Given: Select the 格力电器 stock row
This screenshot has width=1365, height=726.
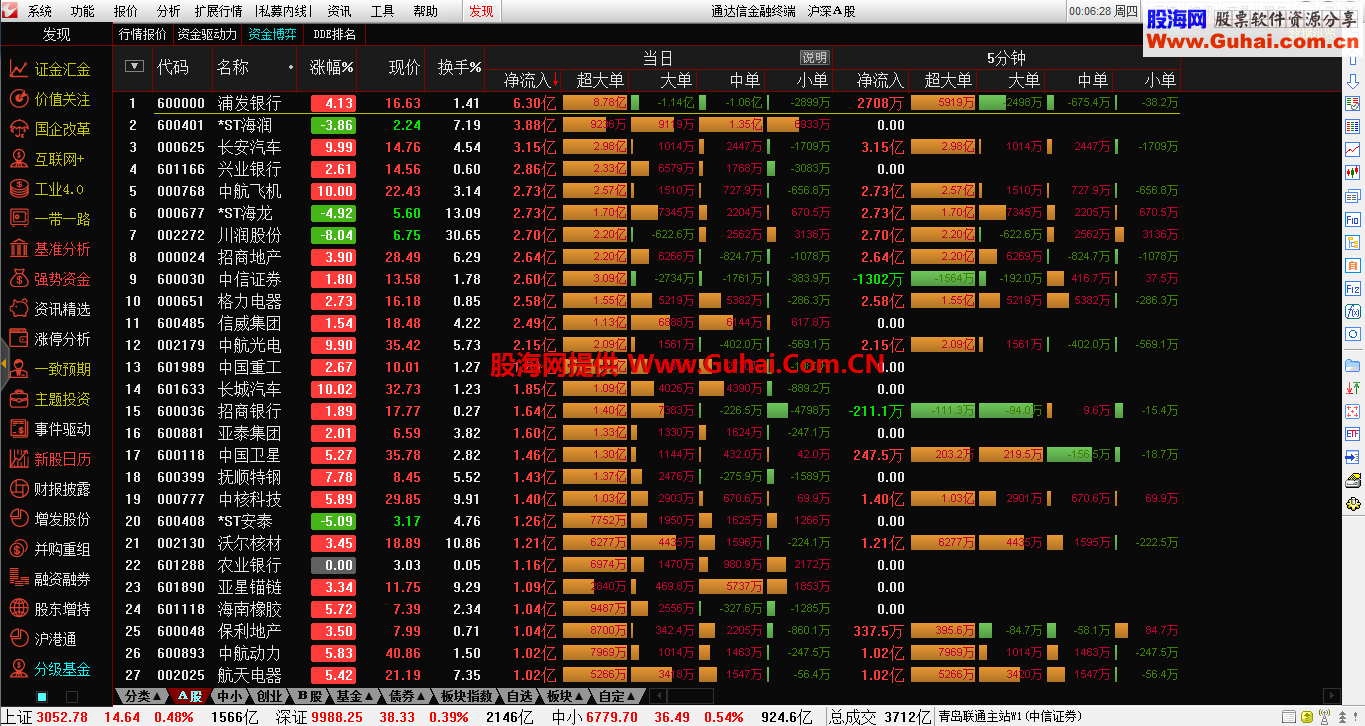Looking at the screenshot, I should 647,301.
